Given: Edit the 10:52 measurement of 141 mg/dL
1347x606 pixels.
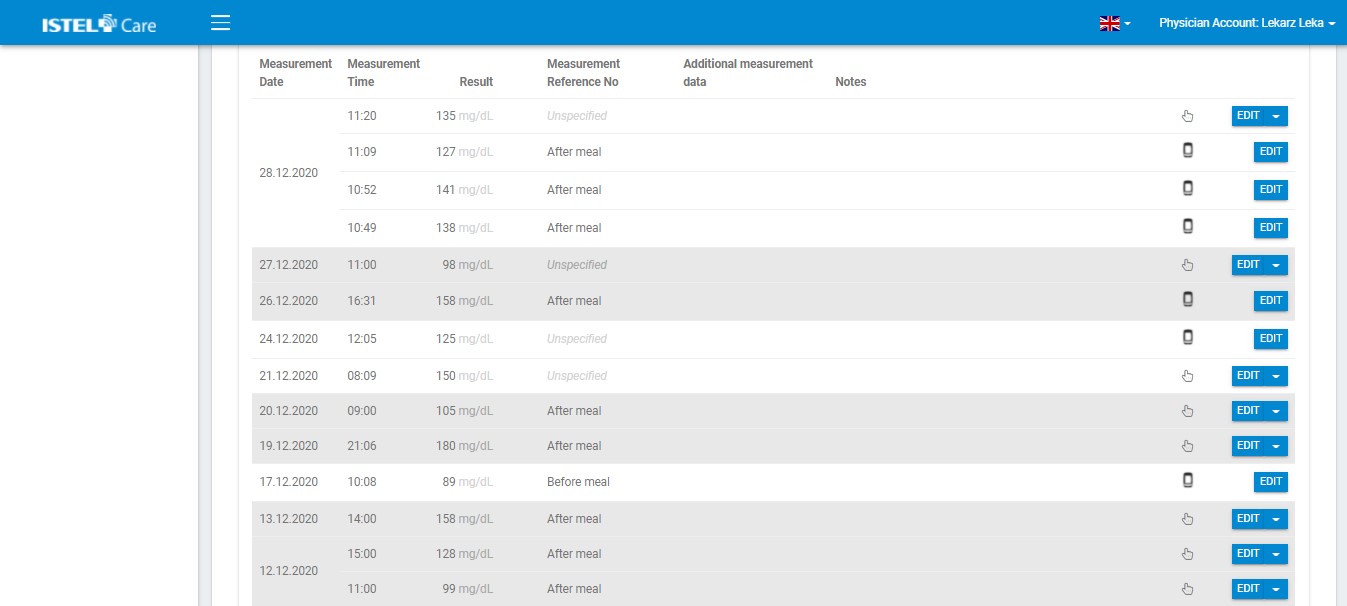Looking at the screenshot, I should pyautogui.click(x=1271, y=190).
